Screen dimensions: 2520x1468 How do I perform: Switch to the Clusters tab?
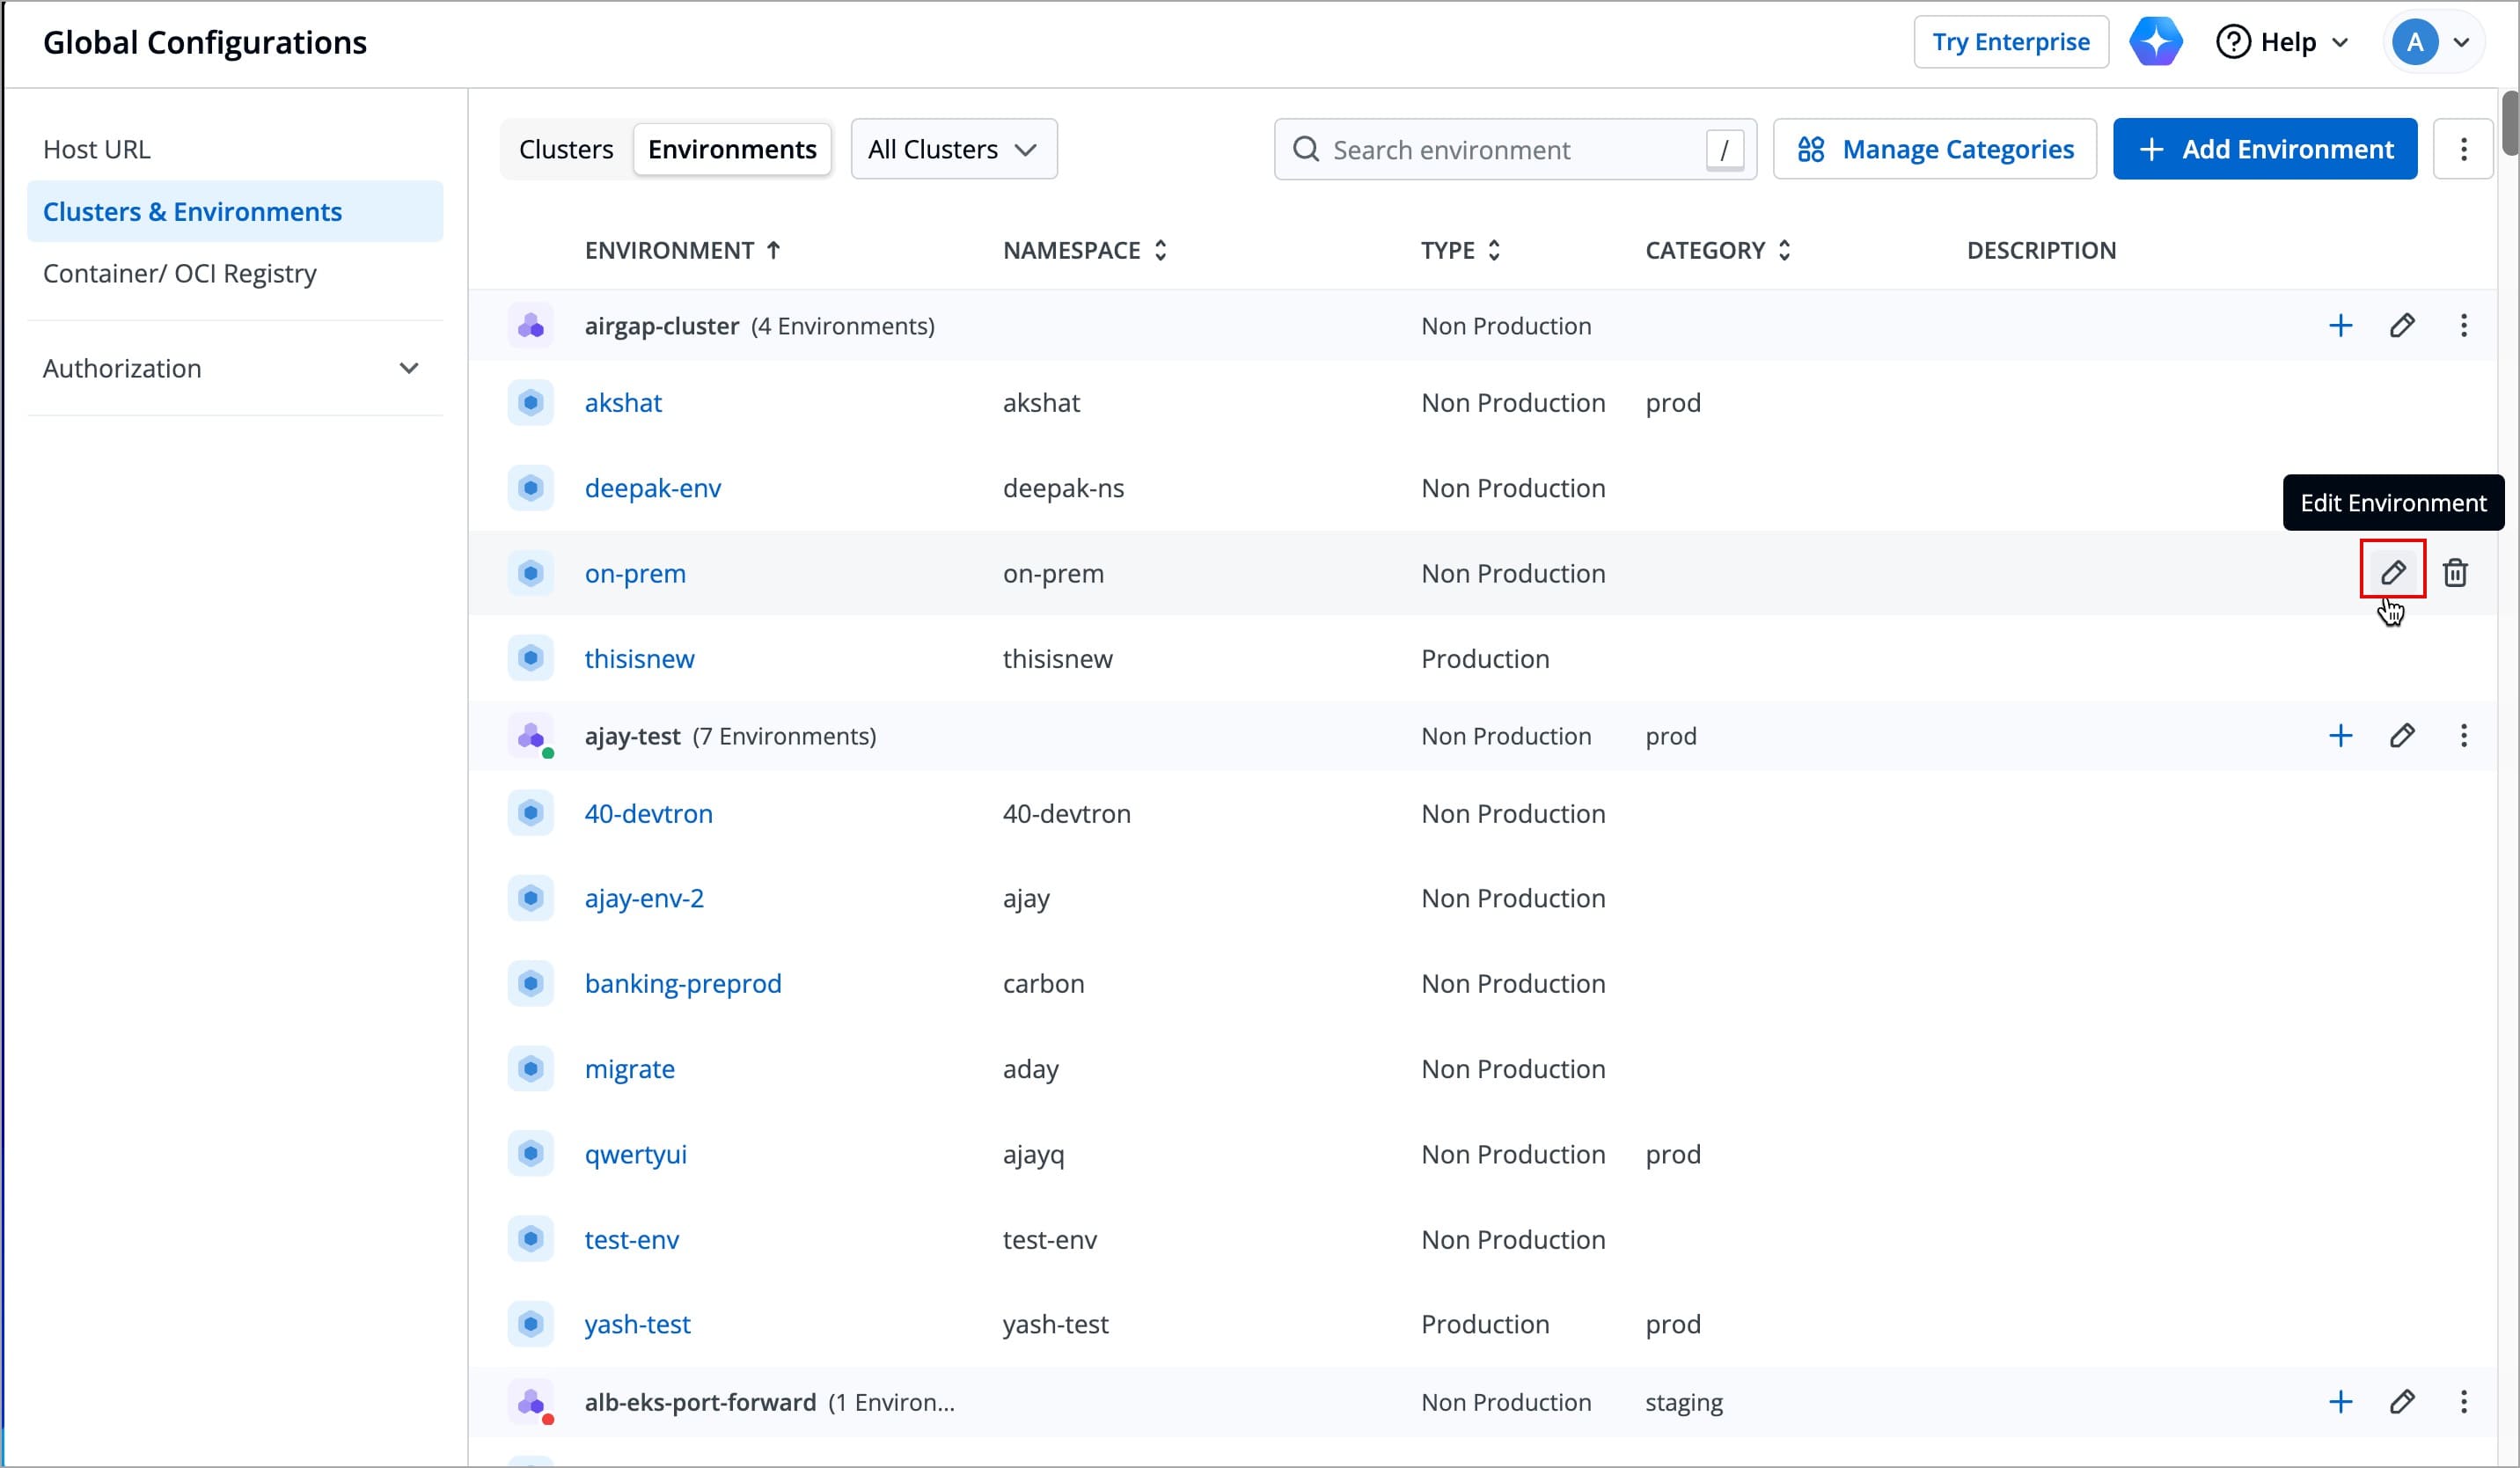click(x=565, y=149)
